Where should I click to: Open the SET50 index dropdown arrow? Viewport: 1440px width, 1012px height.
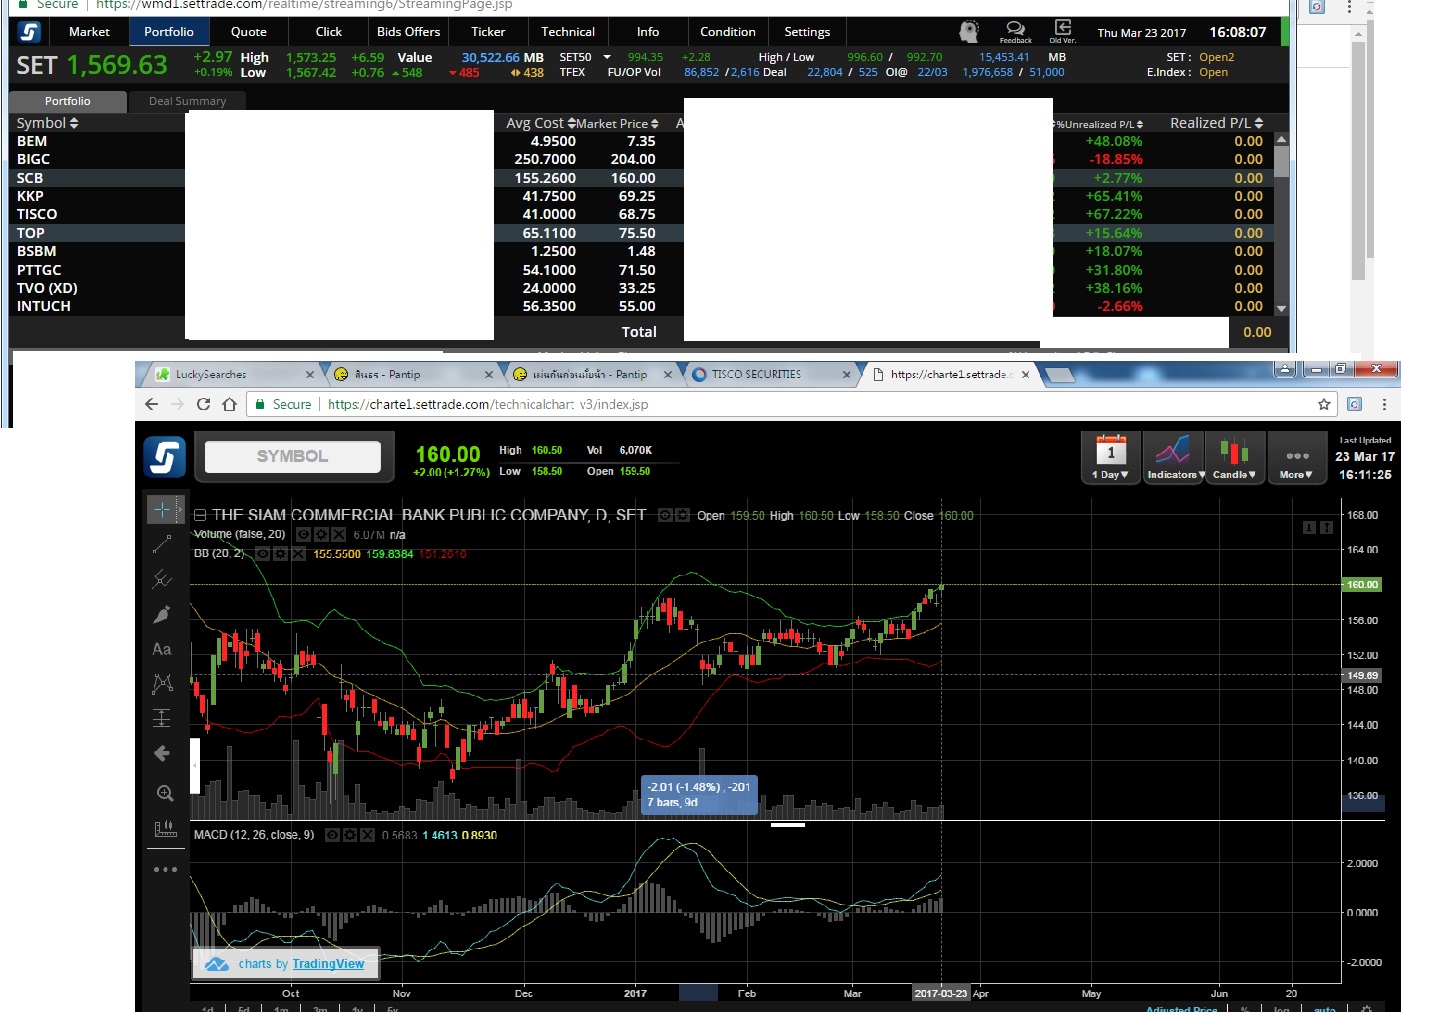(x=606, y=58)
